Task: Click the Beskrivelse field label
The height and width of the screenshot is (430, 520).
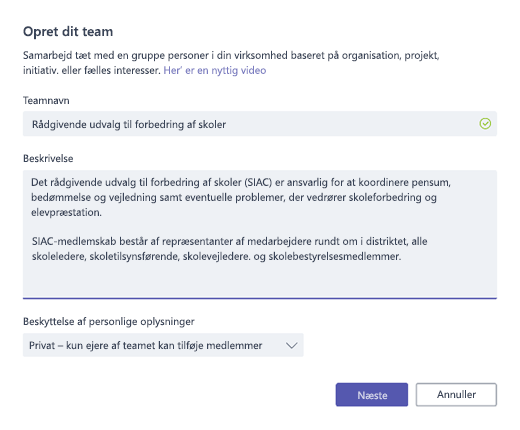Action: 48,158
